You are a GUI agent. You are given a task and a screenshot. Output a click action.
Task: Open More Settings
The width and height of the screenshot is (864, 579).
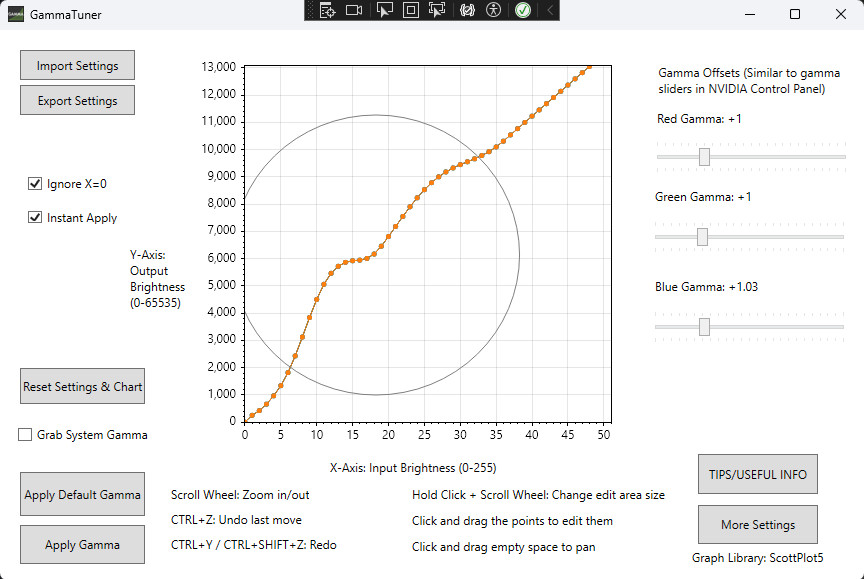pos(758,525)
